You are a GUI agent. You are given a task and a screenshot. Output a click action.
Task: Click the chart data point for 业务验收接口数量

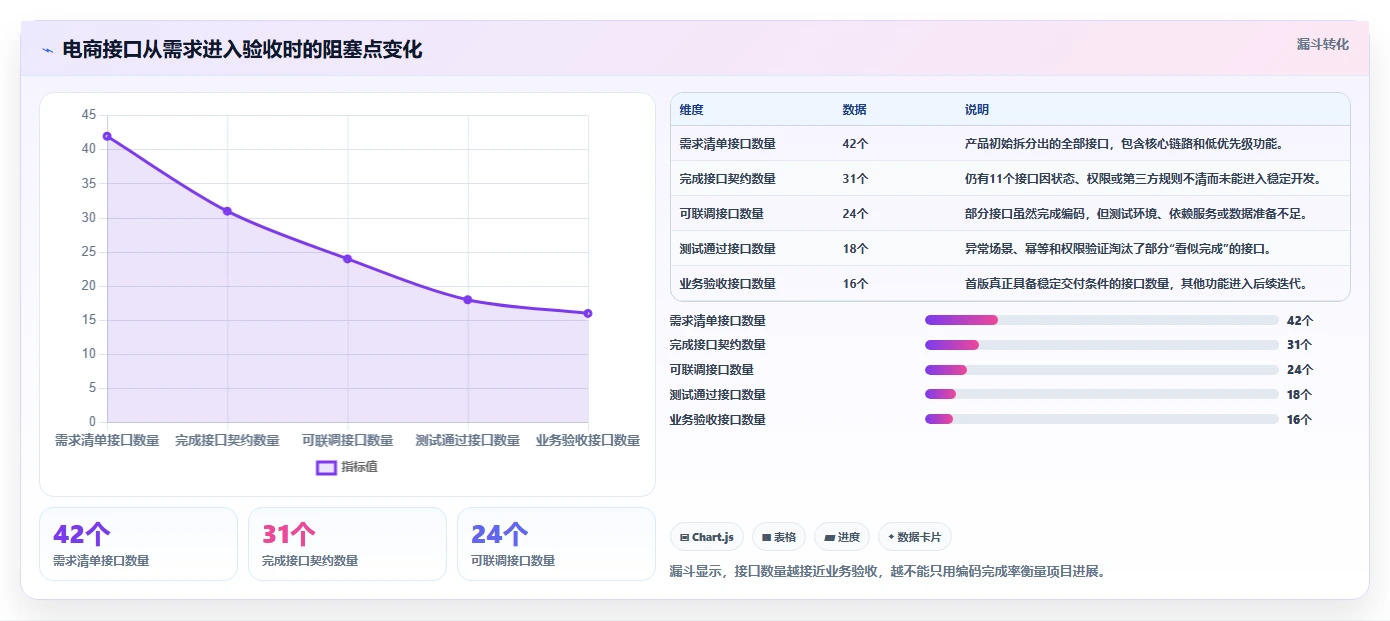point(587,314)
